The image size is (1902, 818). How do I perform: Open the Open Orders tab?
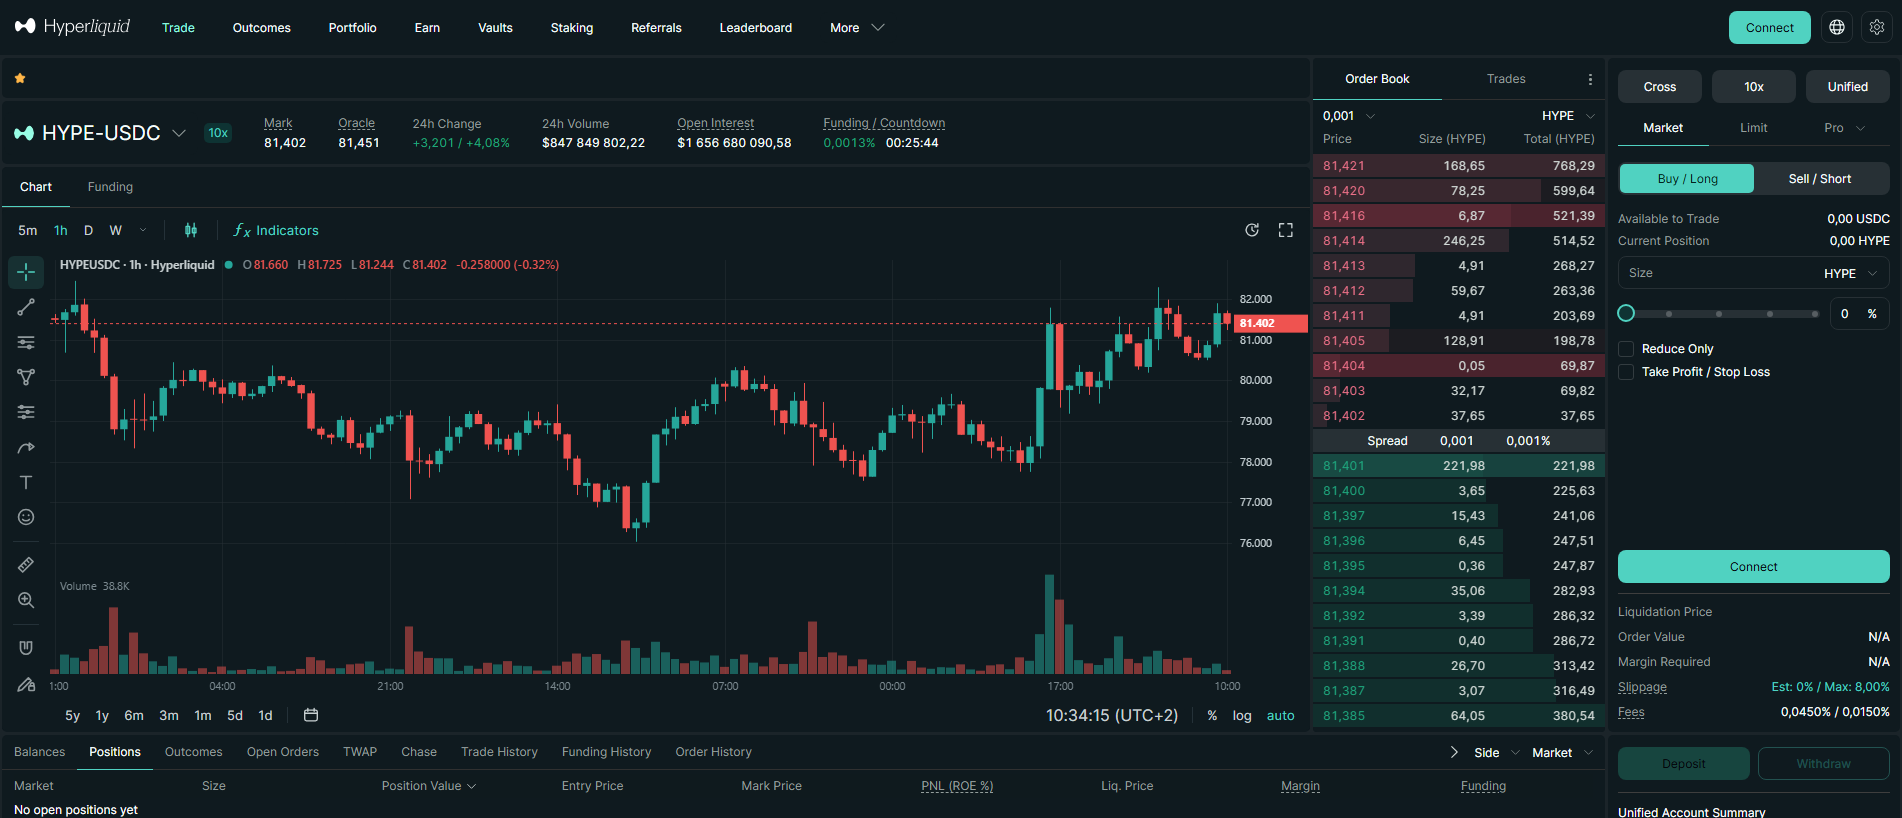point(283,752)
